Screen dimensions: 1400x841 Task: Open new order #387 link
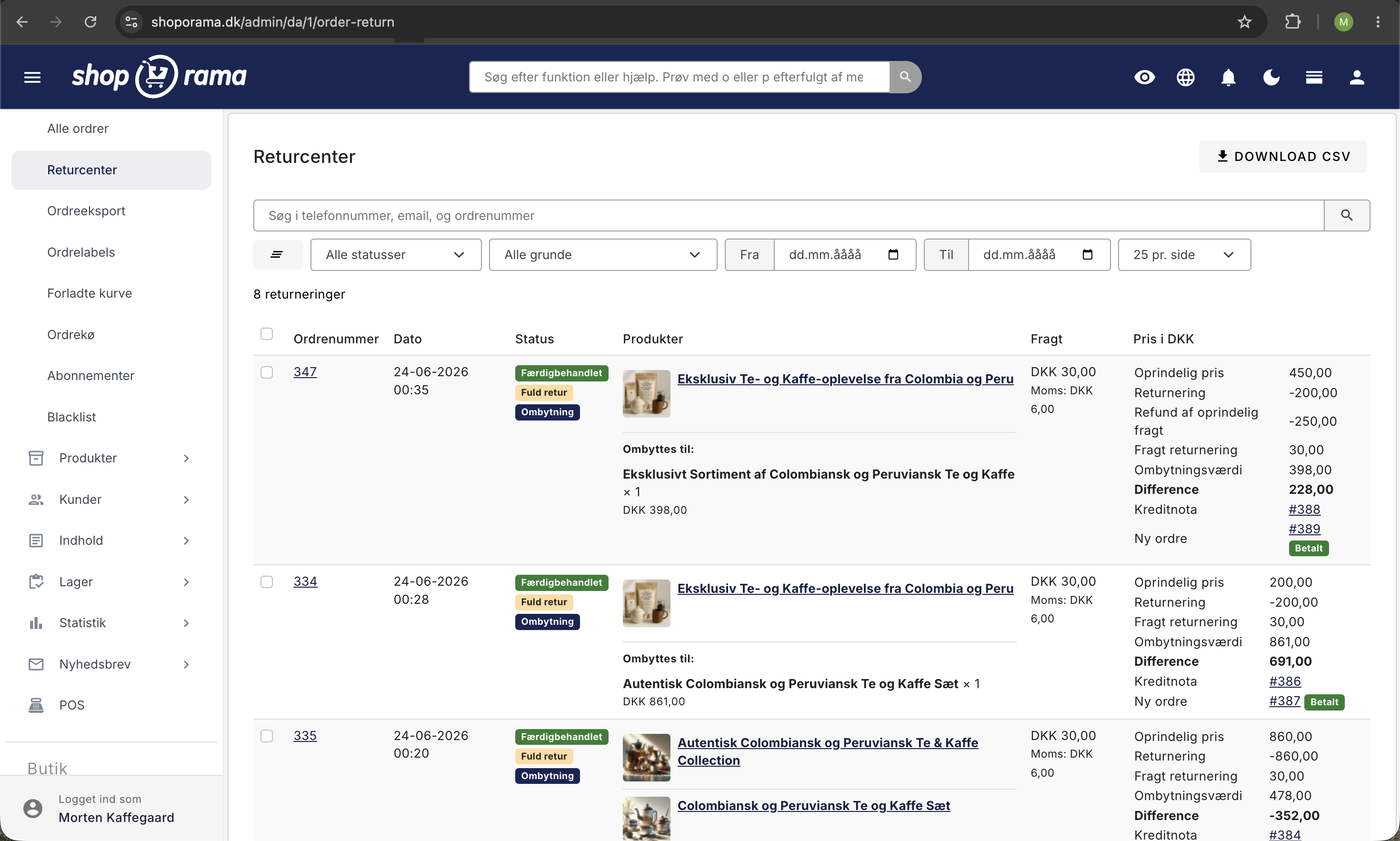click(1285, 701)
